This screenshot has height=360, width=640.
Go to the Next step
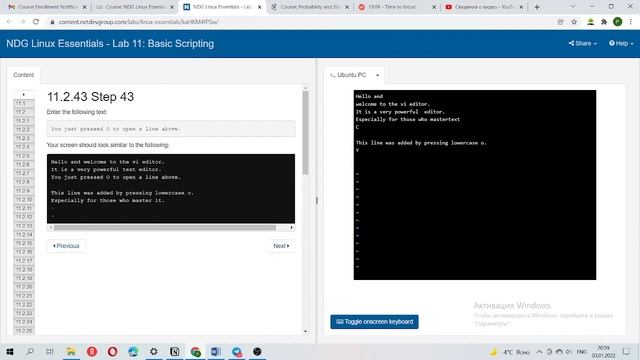click(281, 246)
